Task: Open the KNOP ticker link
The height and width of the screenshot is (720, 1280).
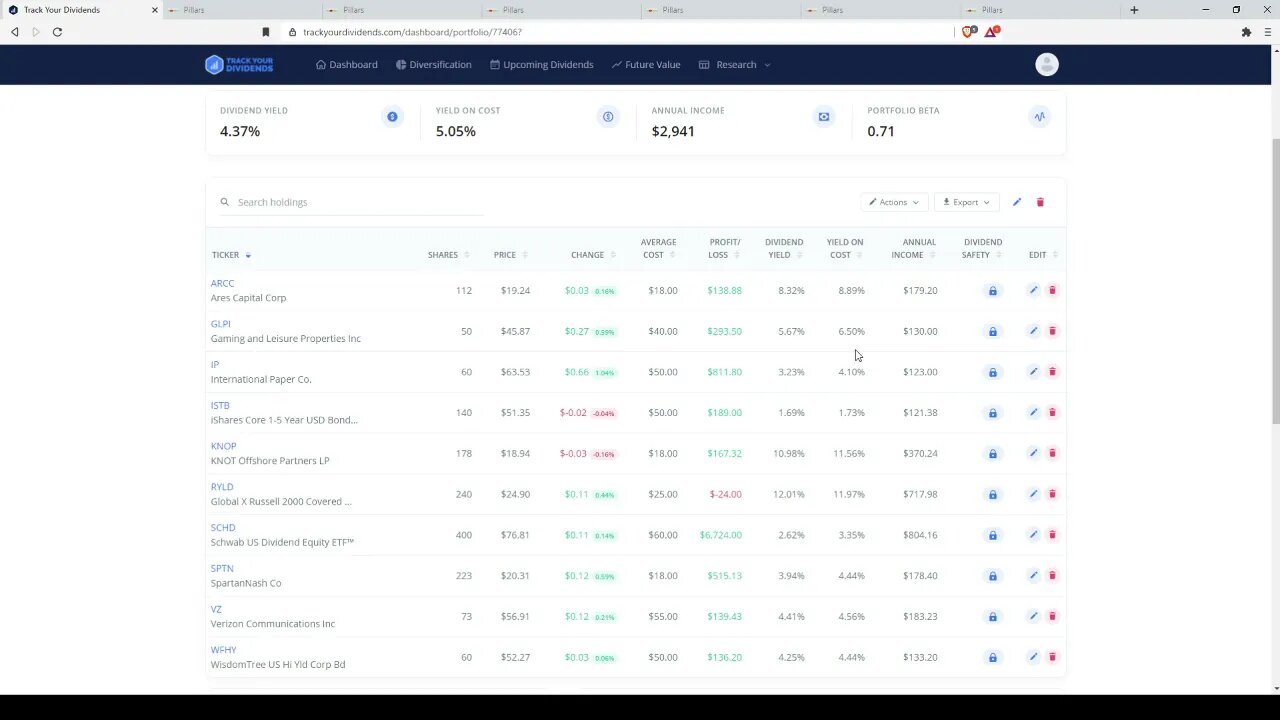Action: [223, 446]
